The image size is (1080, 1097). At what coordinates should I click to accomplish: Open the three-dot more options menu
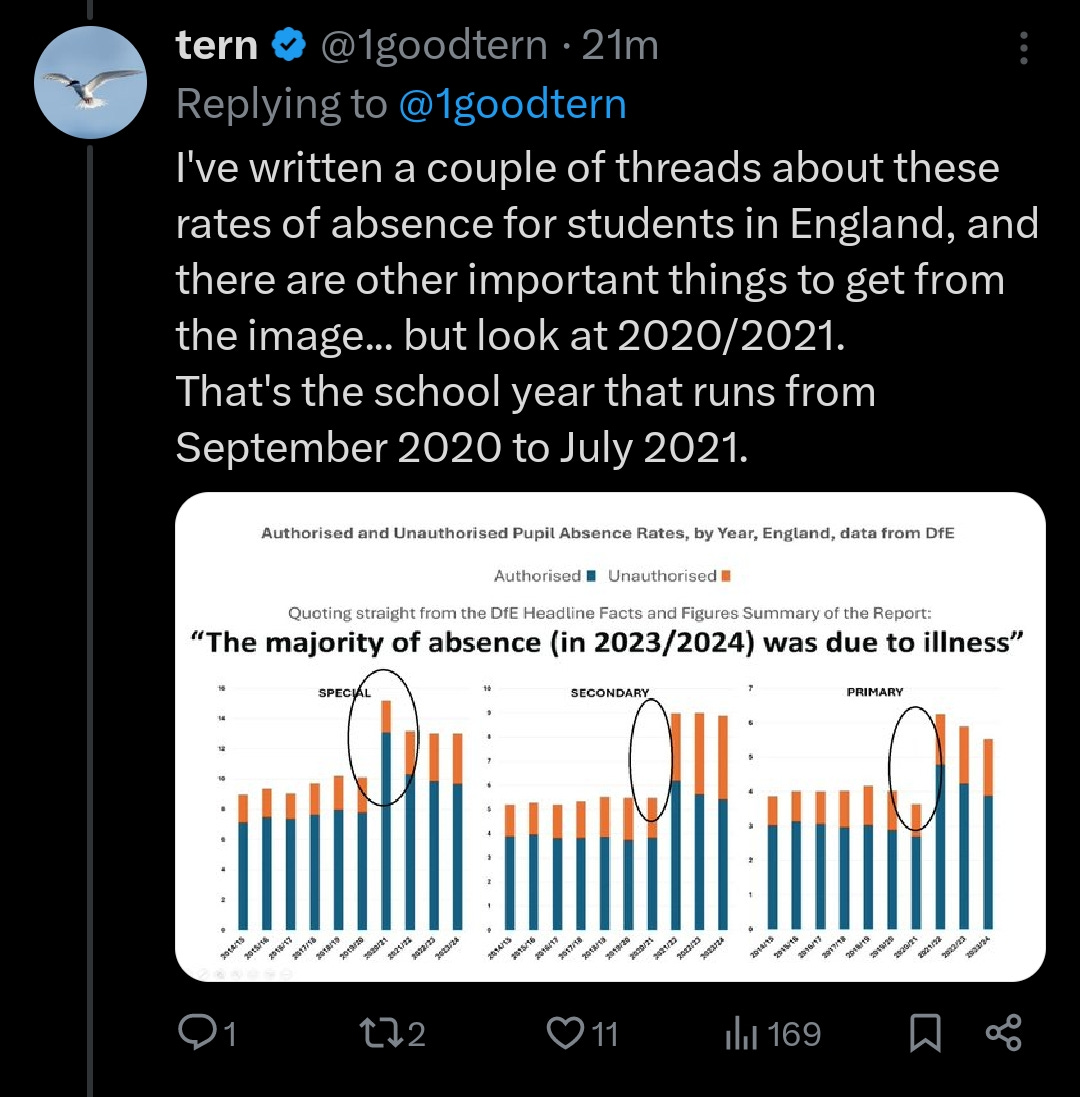(1023, 49)
